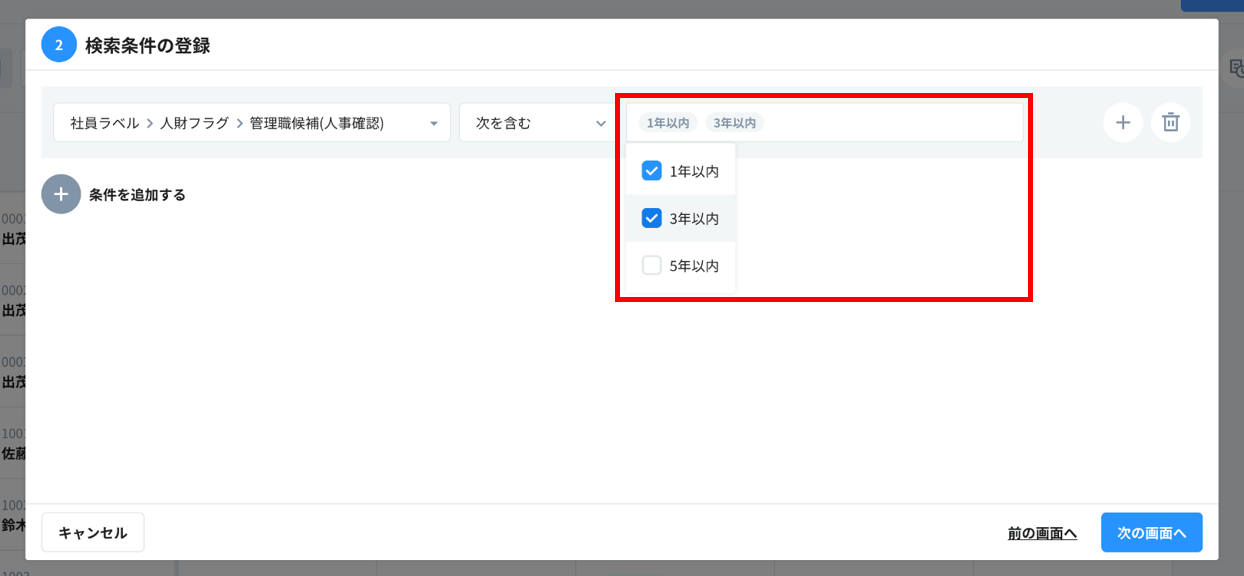Screen dimensions: 1244x576
Task: Go back via the 前の画面へ link
Action: coord(1042,533)
